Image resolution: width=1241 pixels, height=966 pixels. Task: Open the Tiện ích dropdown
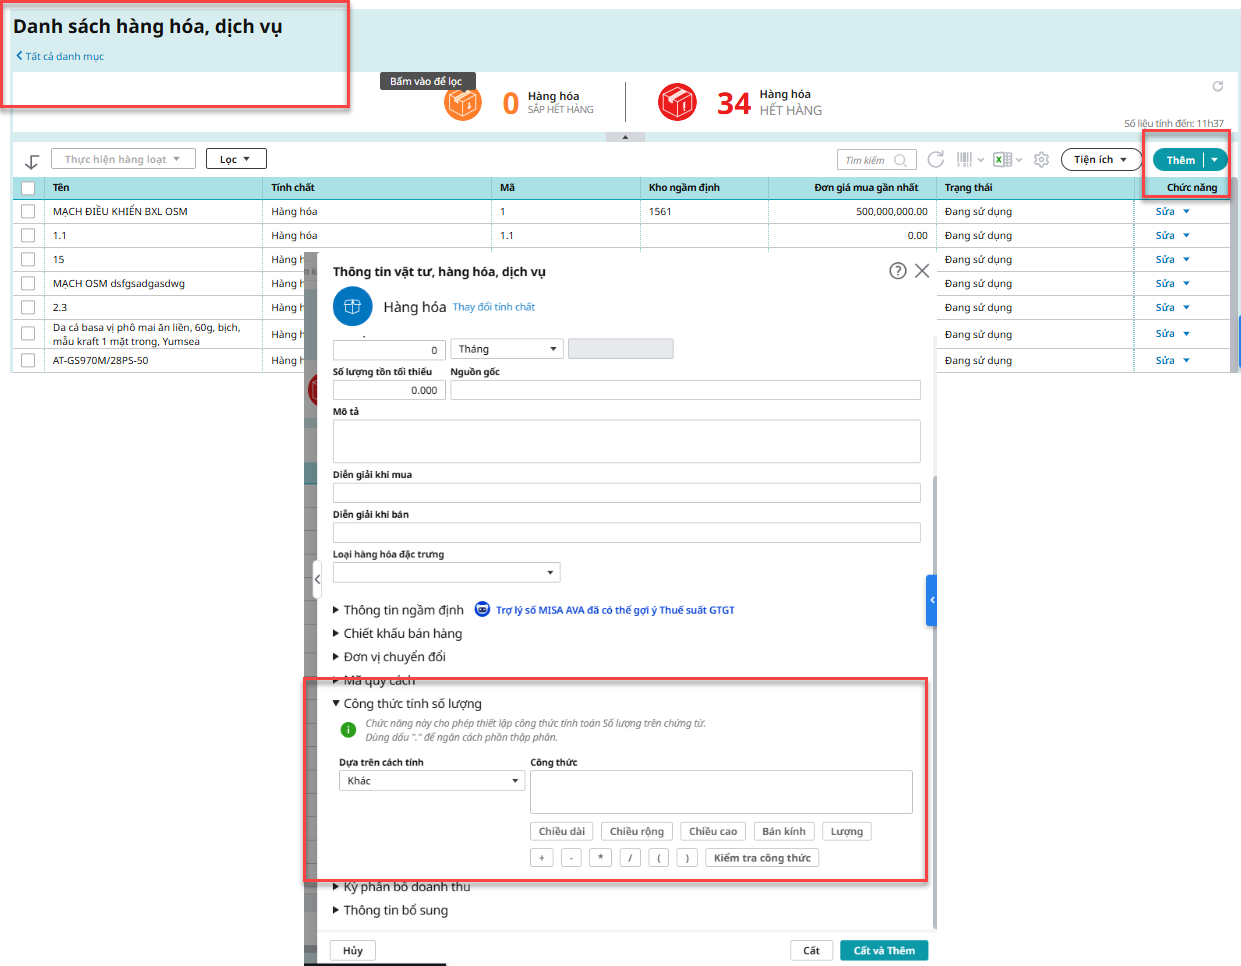[1101, 159]
